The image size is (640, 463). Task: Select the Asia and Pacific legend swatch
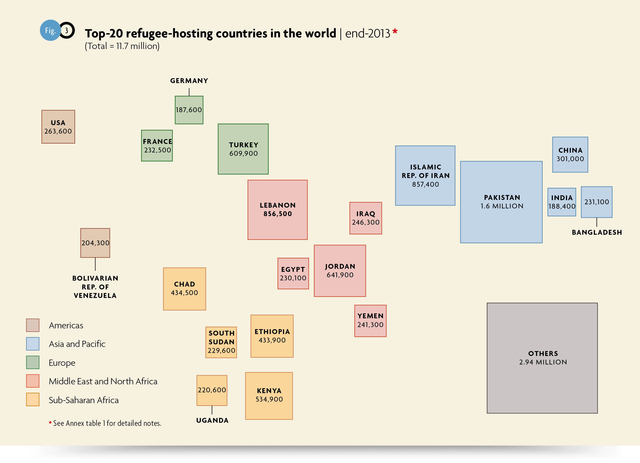[x=33, y=344]
